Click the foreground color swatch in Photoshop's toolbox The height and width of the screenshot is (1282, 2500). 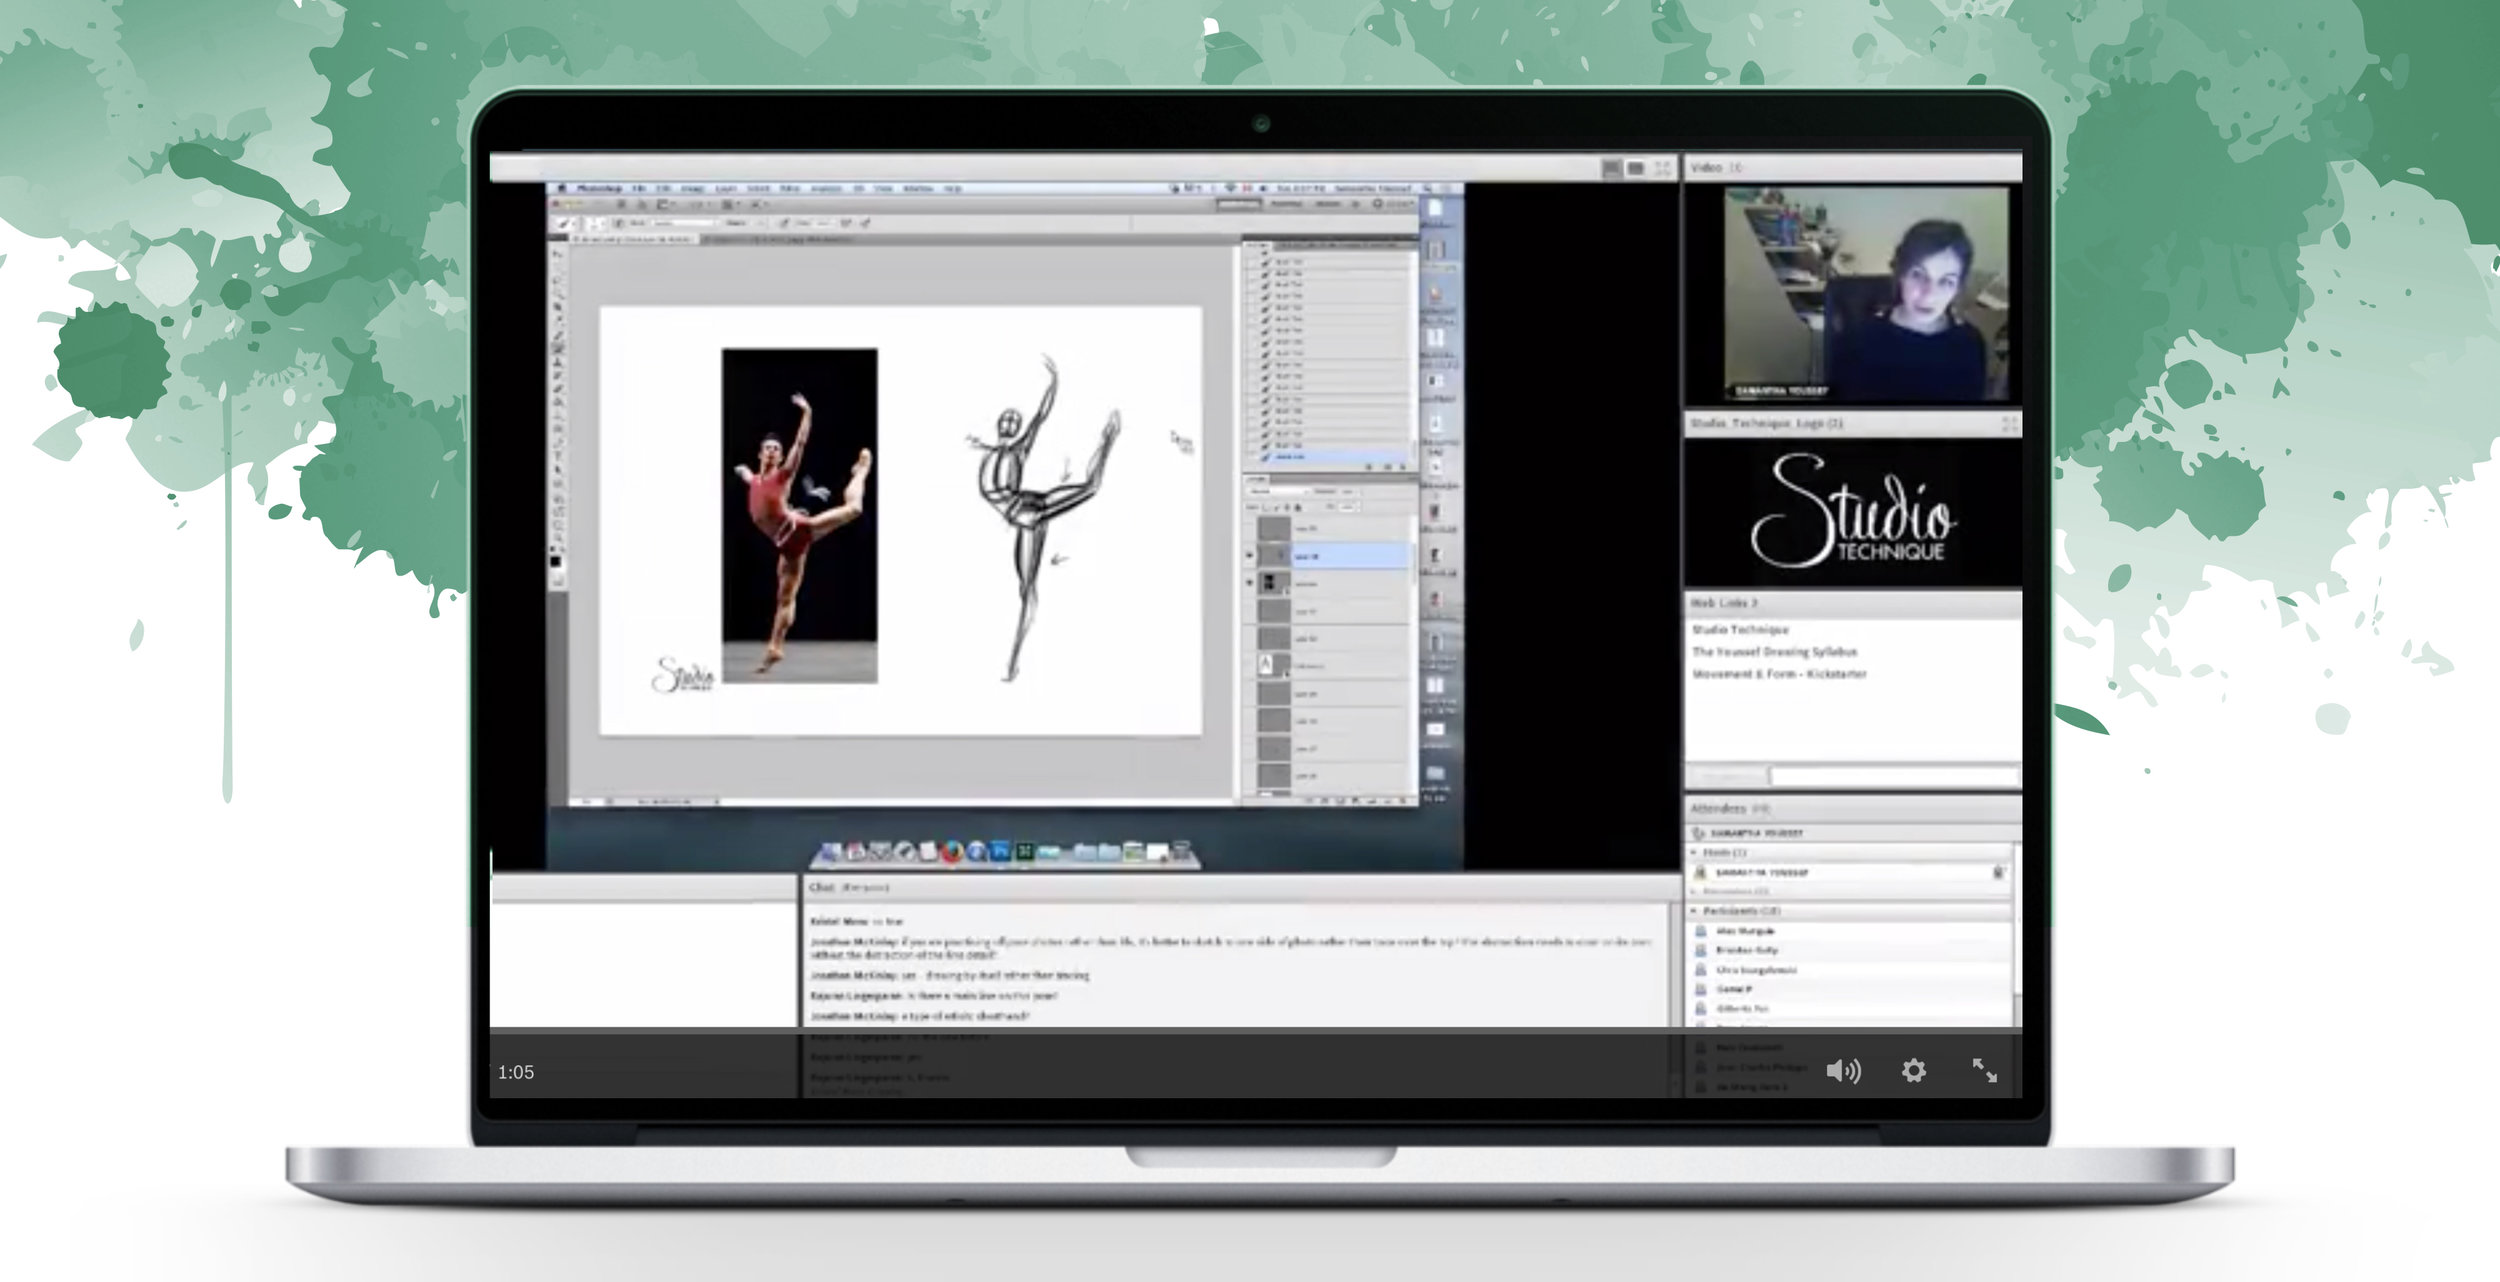(555, 561)
